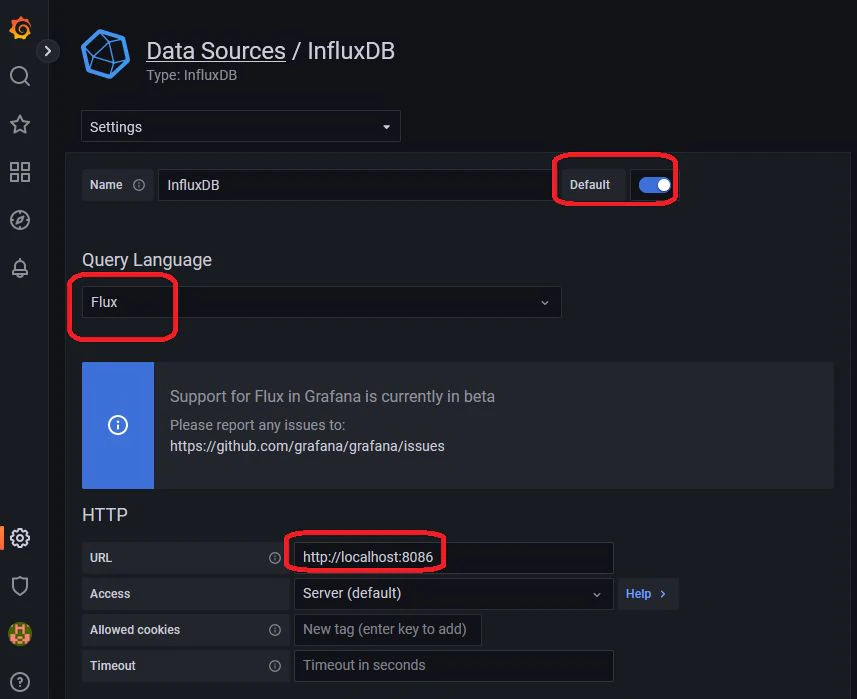
Task: Click the info icon in Flux beta notice
Action: [x=118, y=425]
